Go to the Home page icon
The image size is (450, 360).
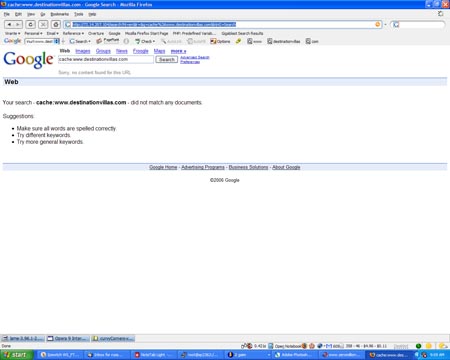tap(56, 24)
